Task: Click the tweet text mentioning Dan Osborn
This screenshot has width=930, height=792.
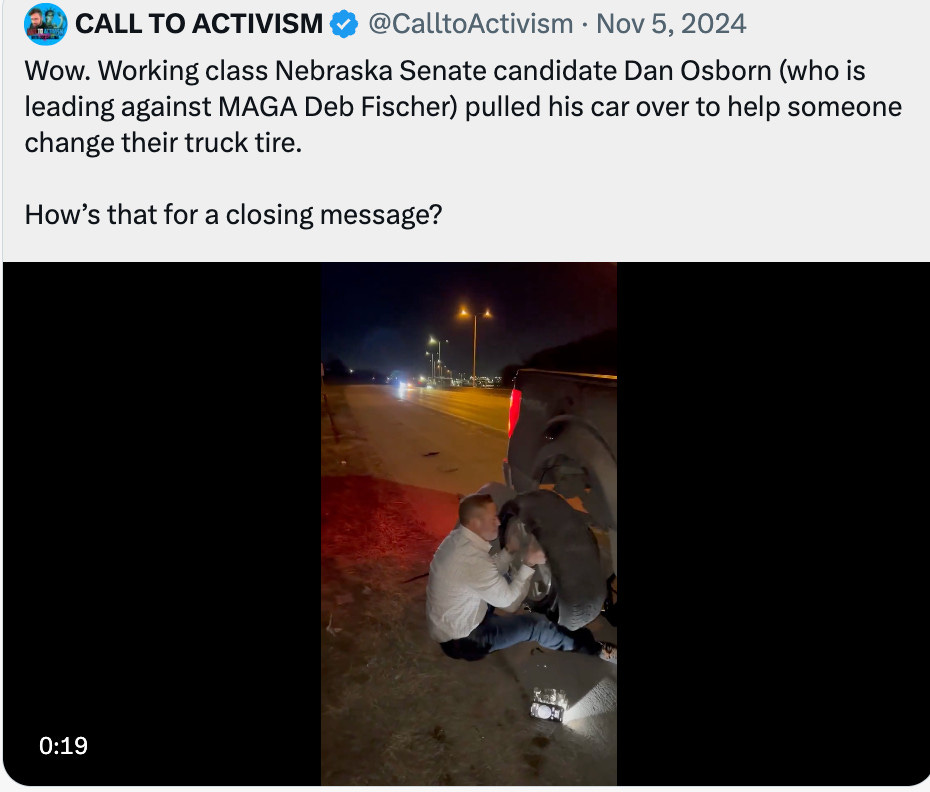Action: (x=463, y=107)
